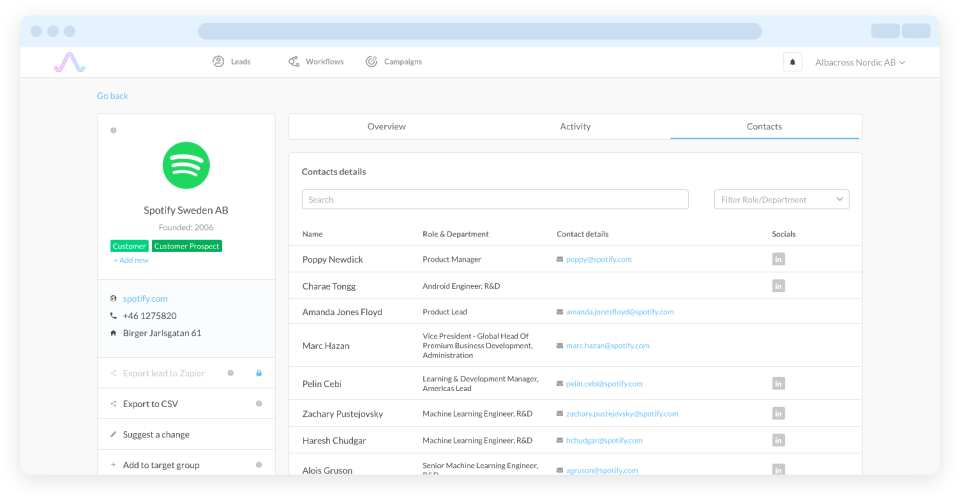Screen dimensions: 960x500
Task: Click info icon for Add to target group
Action: coord(259,465)
